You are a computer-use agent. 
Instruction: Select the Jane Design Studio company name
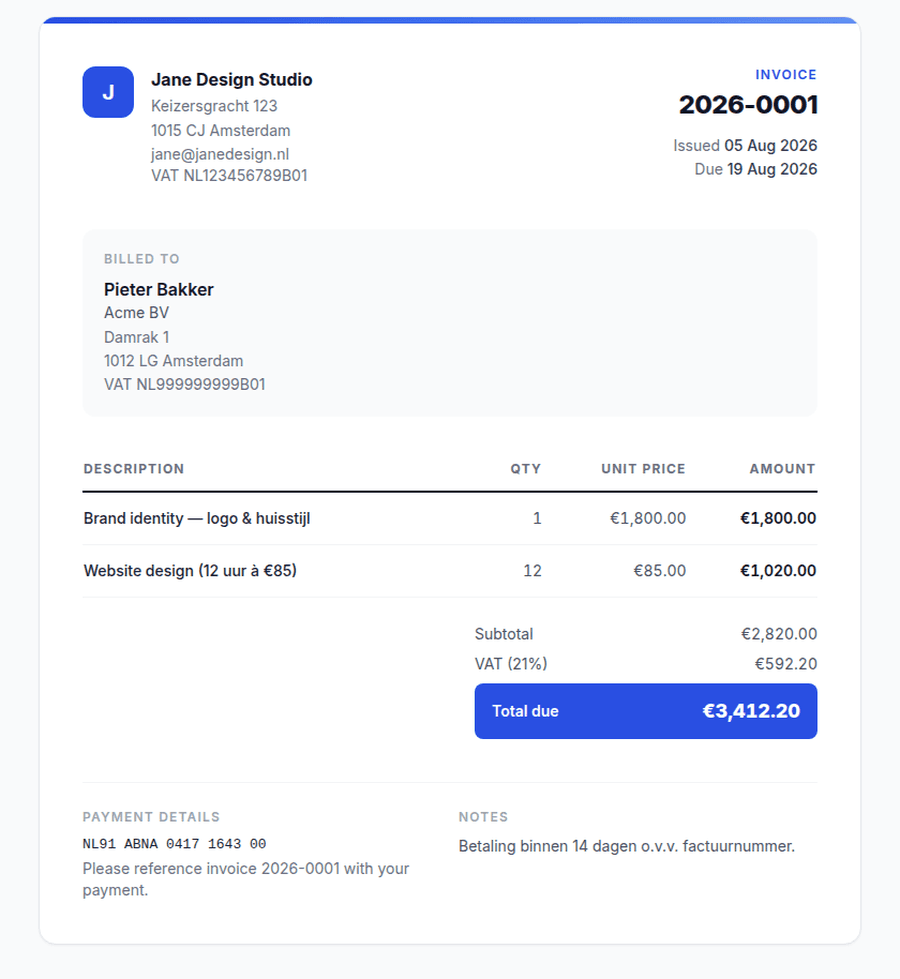pyautogui.click(x=232, y=80)
